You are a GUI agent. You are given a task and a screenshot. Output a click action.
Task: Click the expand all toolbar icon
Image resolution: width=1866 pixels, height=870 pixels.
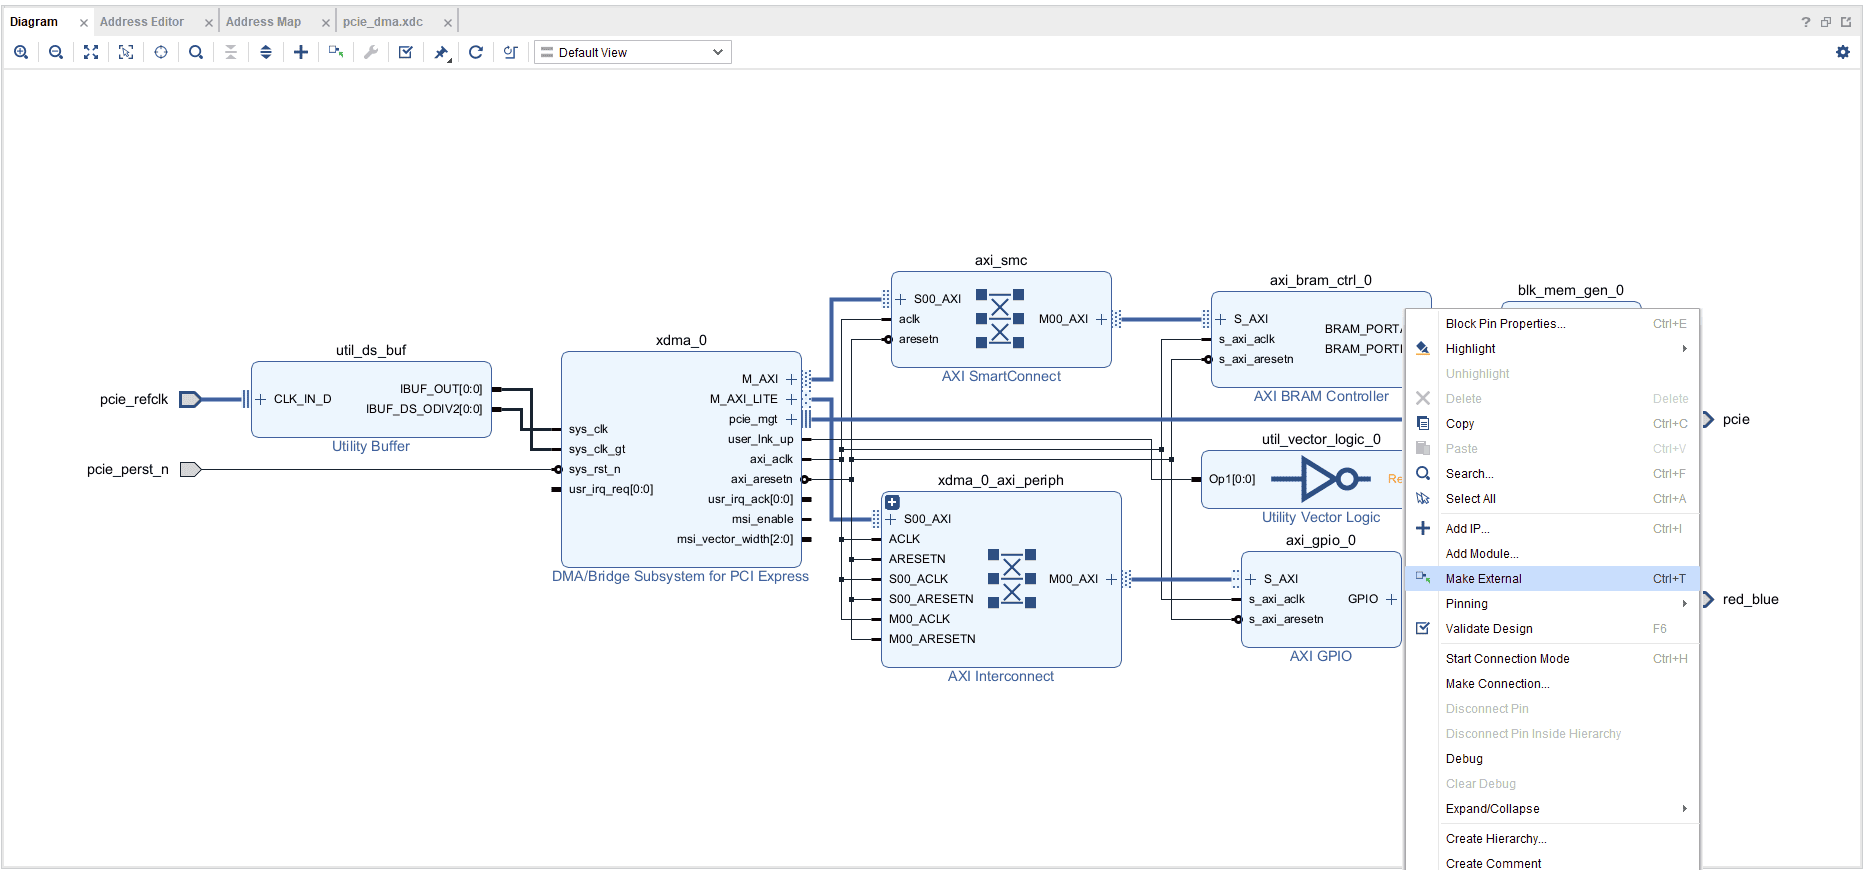[266, 52]
